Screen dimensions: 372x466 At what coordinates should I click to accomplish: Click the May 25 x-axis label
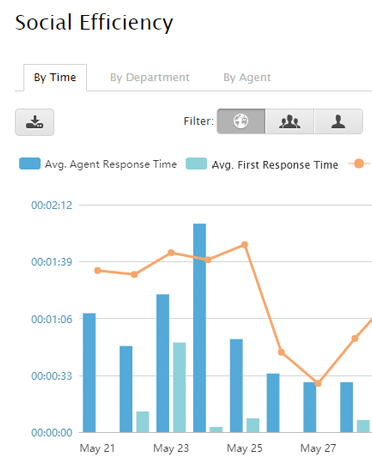(x=245, y=448)
